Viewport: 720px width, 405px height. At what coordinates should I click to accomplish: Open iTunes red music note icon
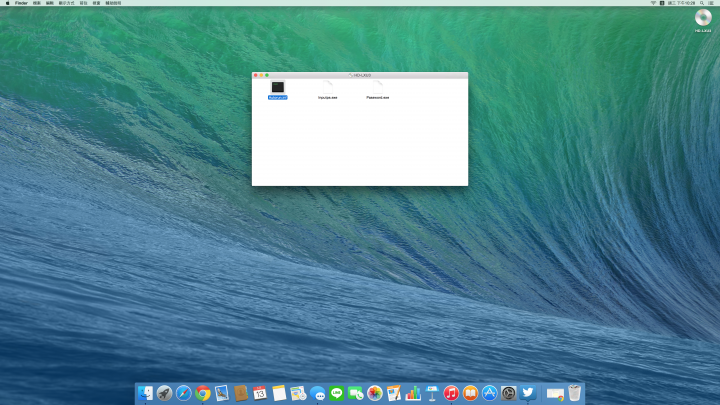click(451, 393)
